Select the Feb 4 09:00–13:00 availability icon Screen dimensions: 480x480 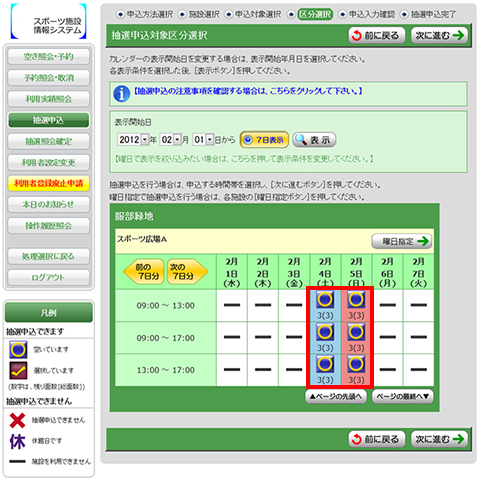click(x=325, y=299)
